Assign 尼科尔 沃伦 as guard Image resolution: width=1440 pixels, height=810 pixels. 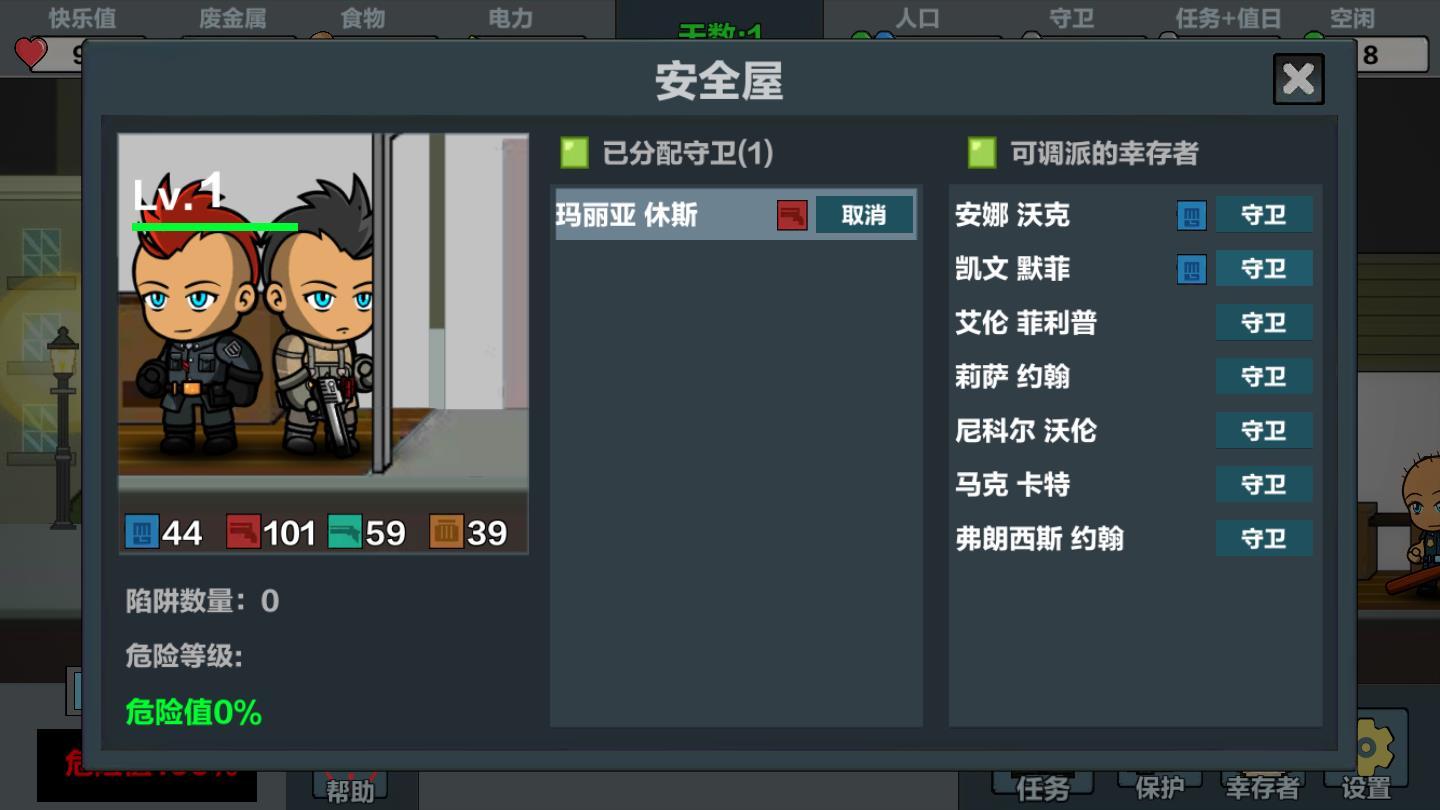point(1264,431)
